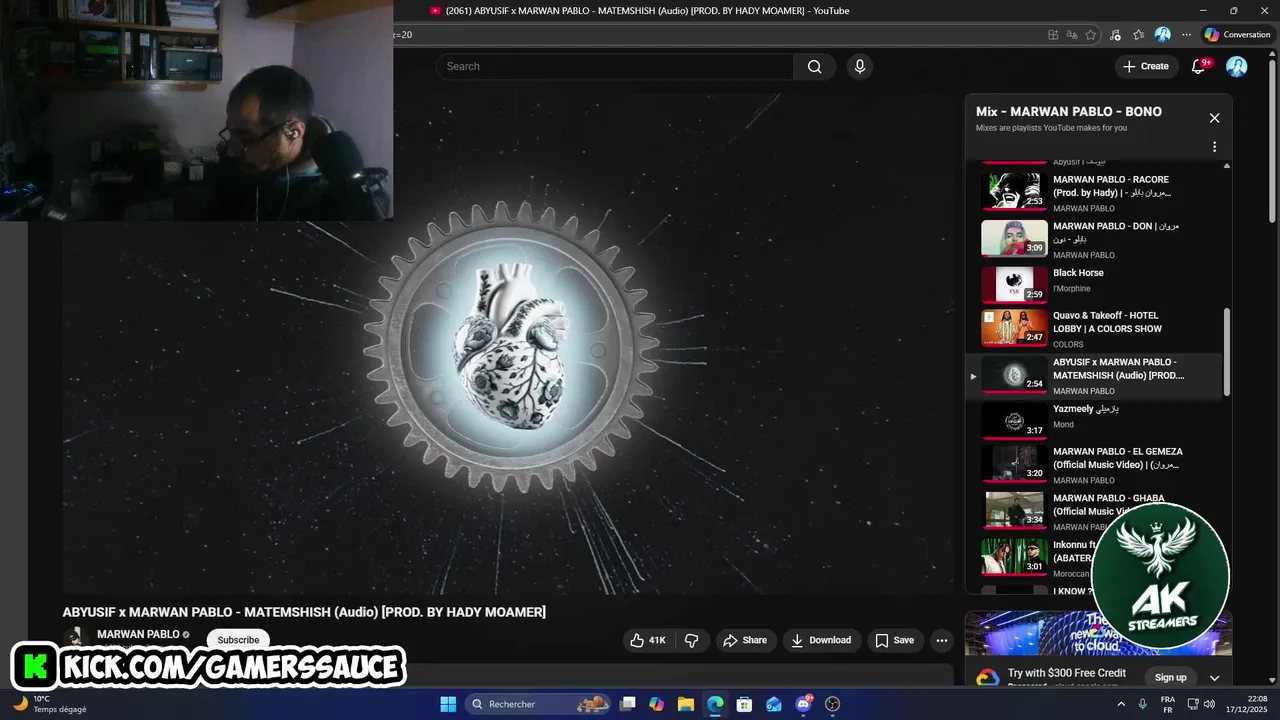Play MARWAN PABLO - GHABA thumbnail
This screenshot has height=720, width=1280.
coord(1014,510)
